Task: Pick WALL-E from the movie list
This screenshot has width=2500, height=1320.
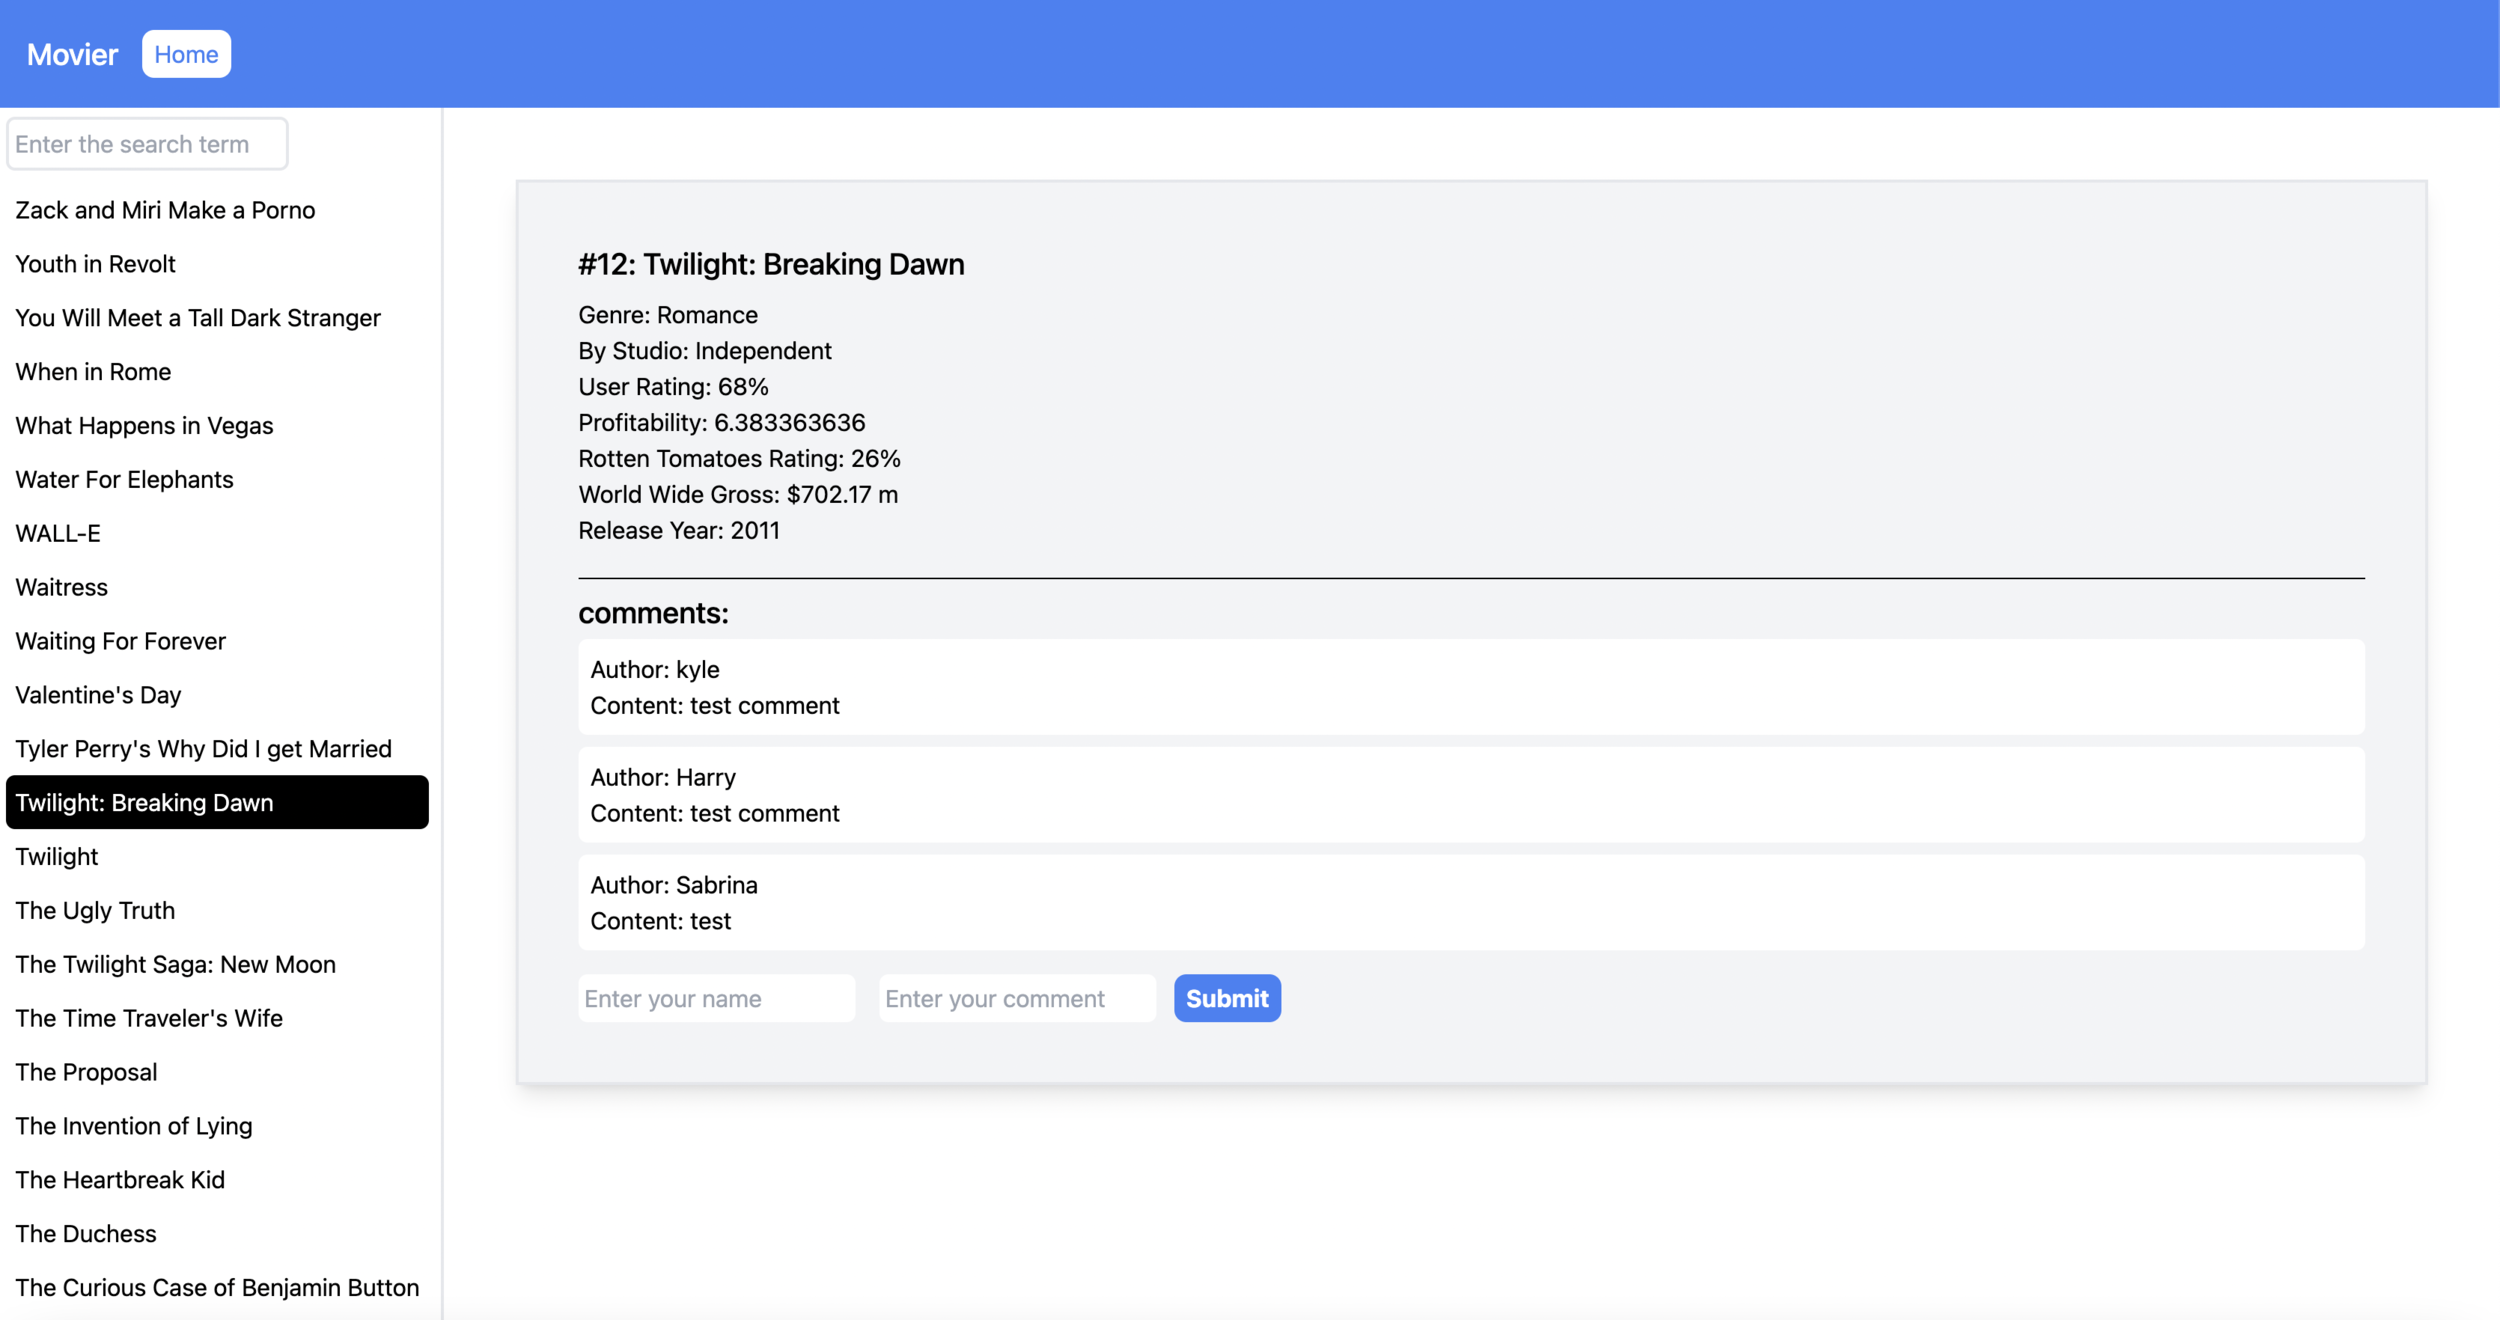Action: point(58,533)
